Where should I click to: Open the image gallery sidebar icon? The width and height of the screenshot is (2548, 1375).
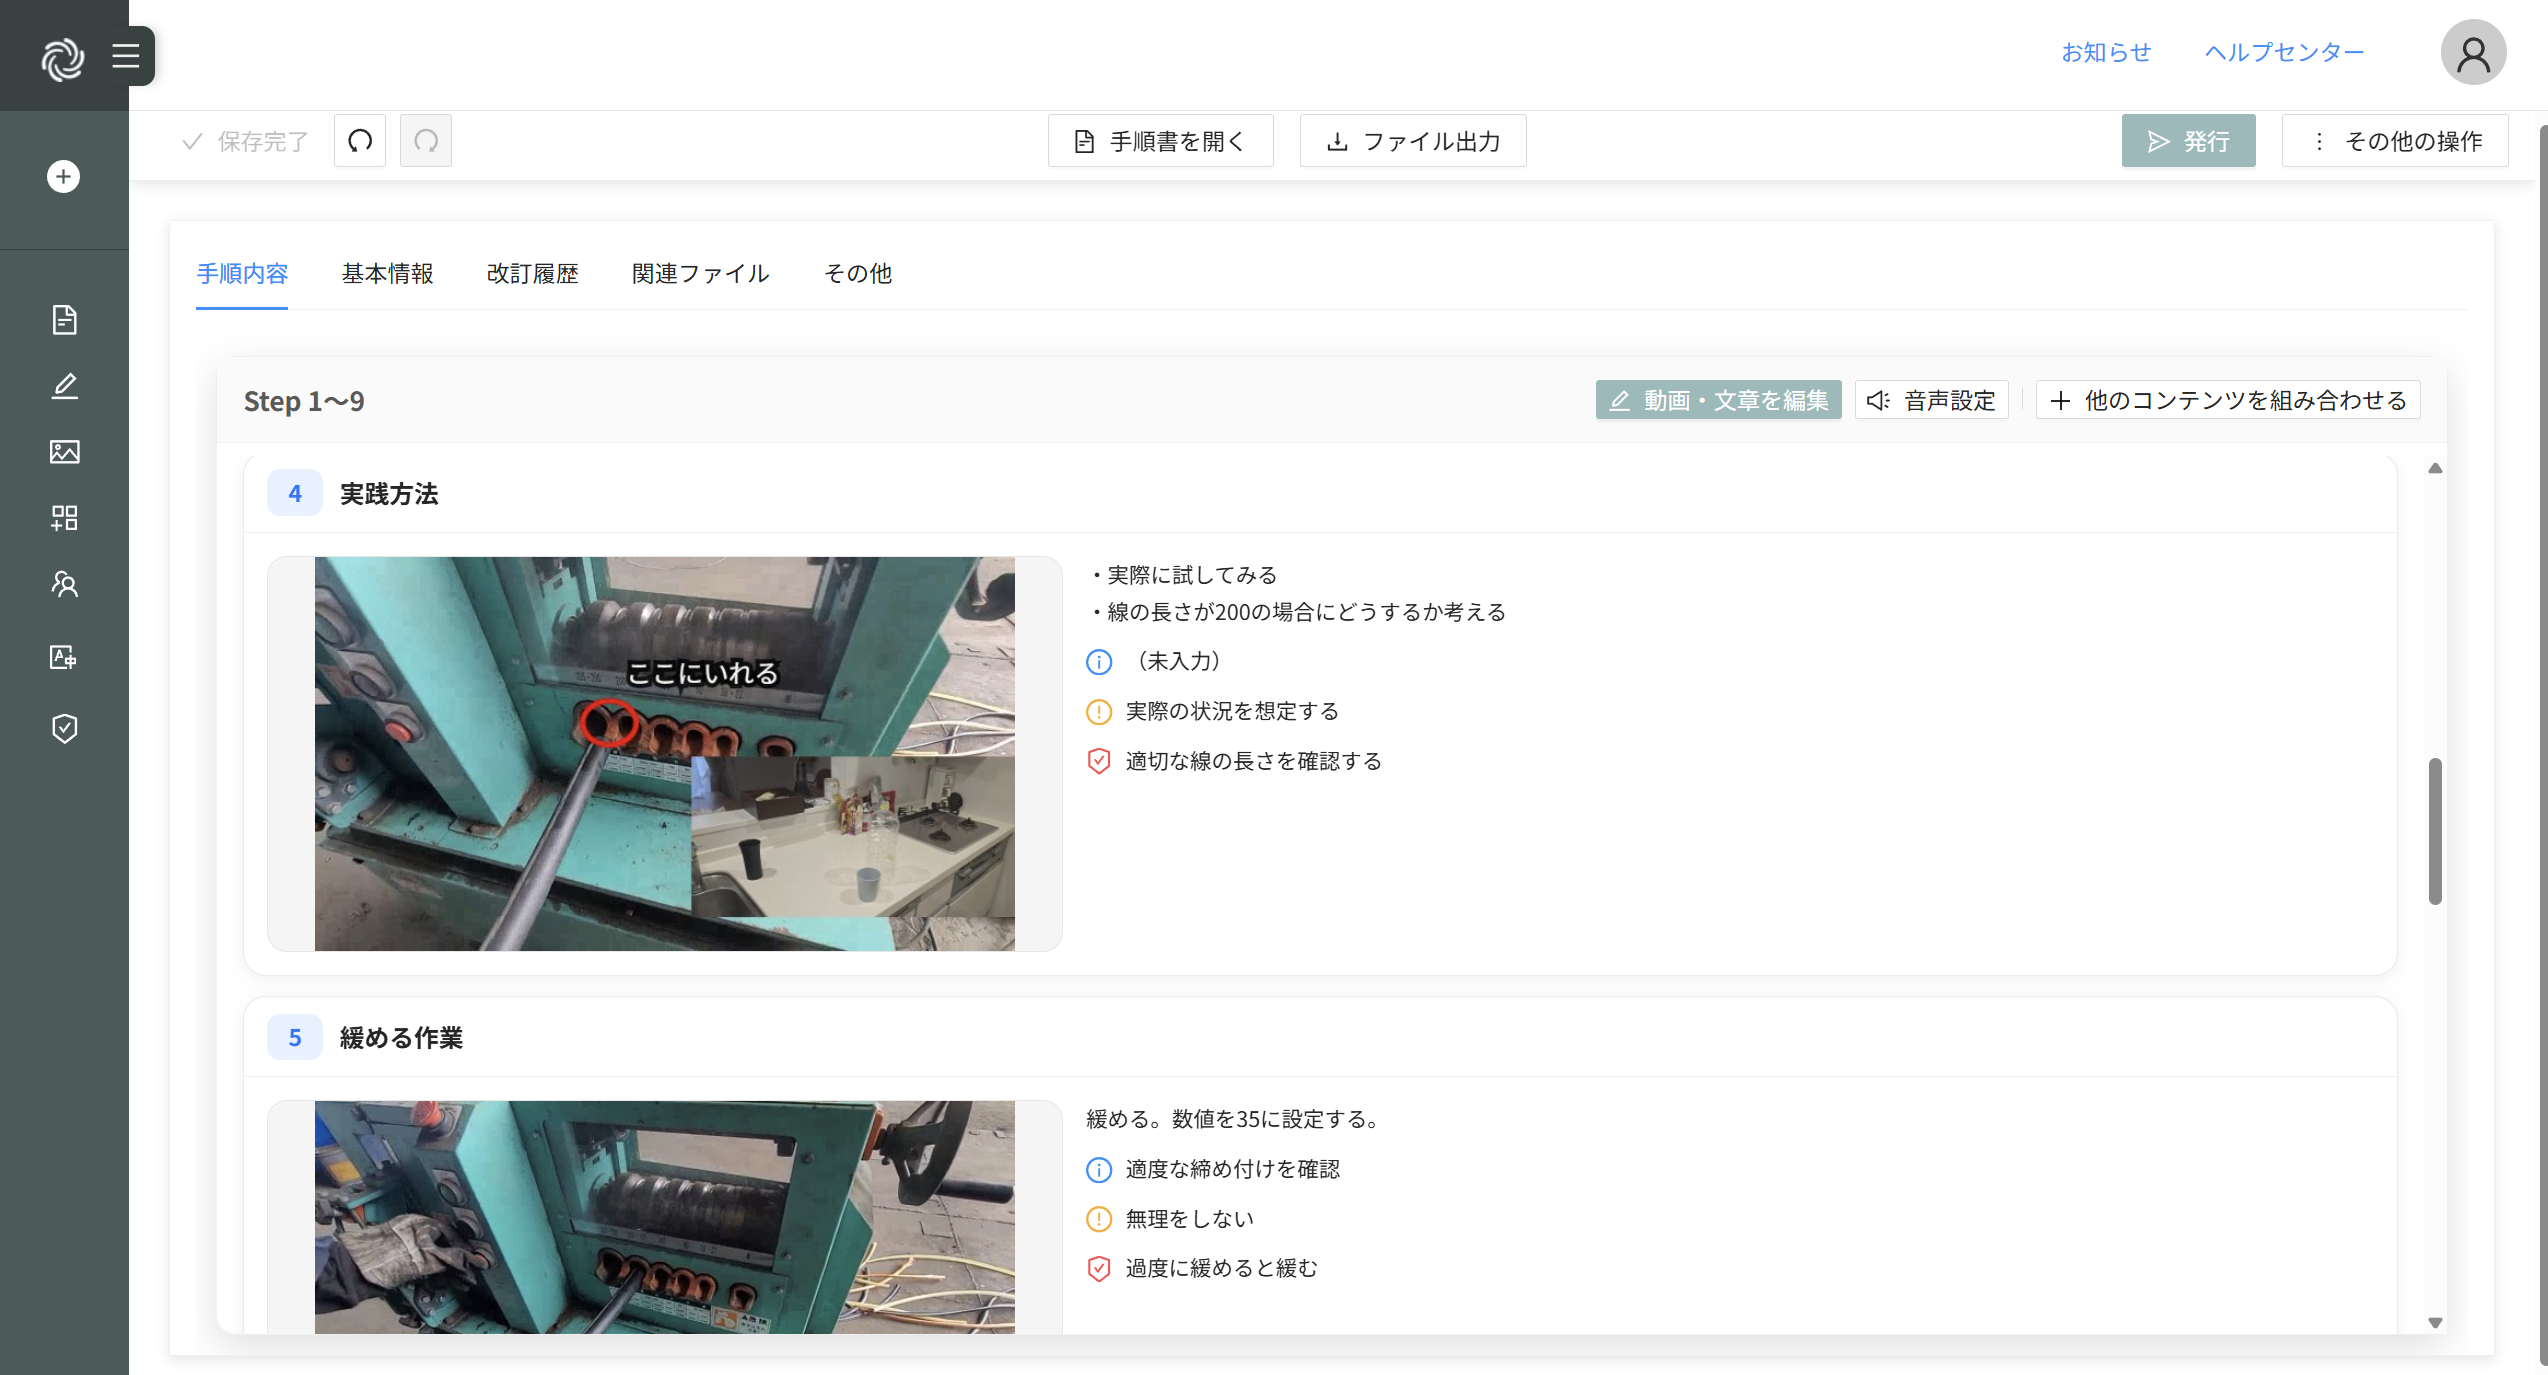[64, 452]
